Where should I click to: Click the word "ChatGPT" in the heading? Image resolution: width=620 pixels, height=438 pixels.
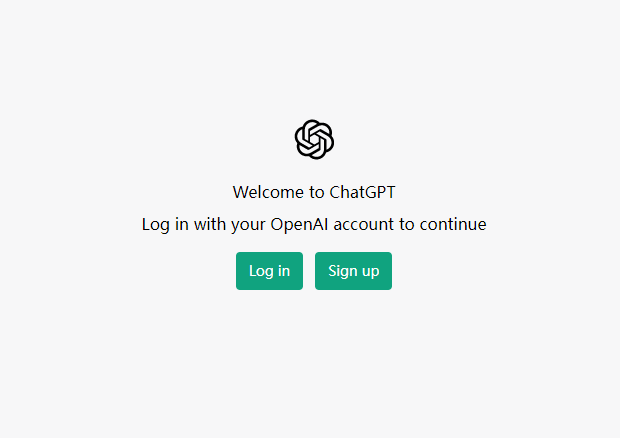tap(362, 193)
